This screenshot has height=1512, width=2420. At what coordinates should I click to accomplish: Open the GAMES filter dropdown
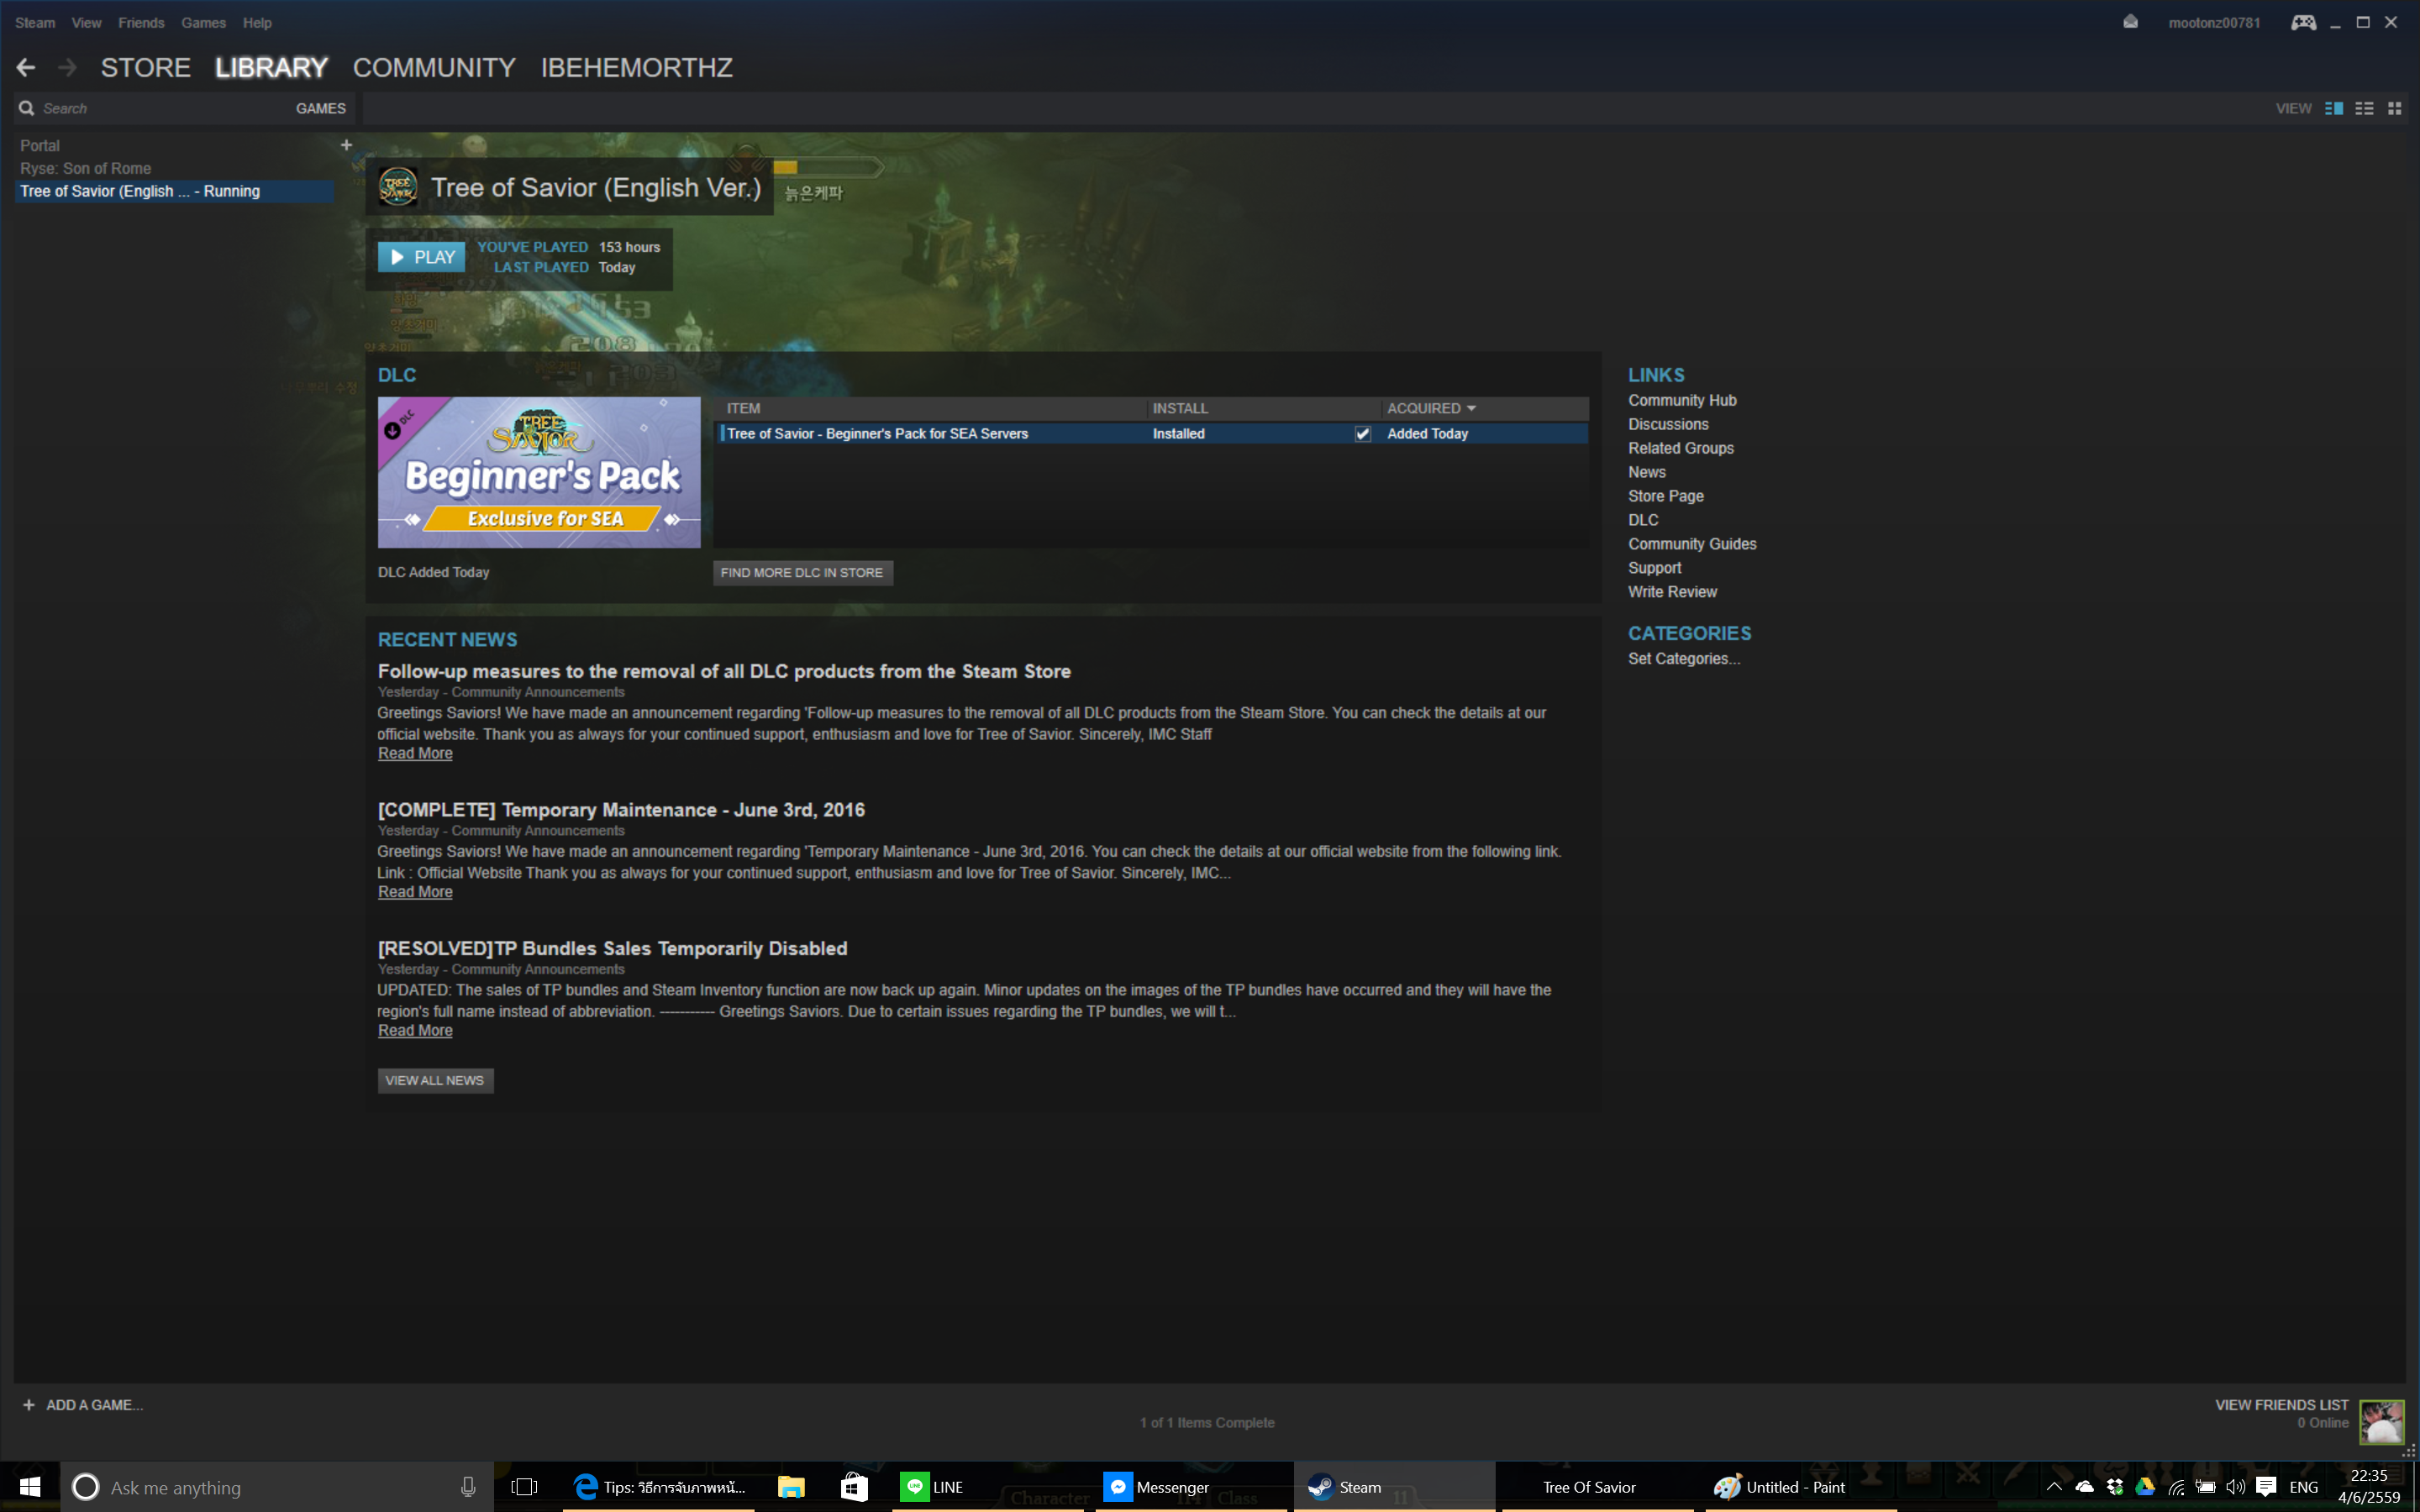click(x=320, y=108)
